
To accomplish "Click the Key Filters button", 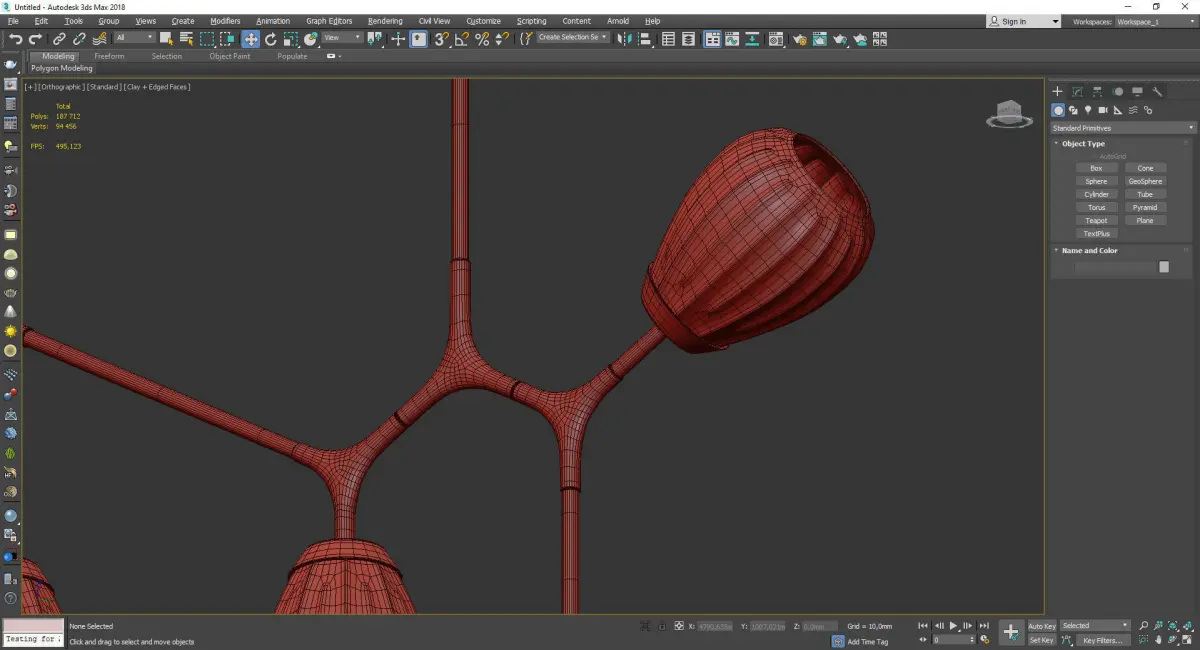I will click(x=1101, y=640).
